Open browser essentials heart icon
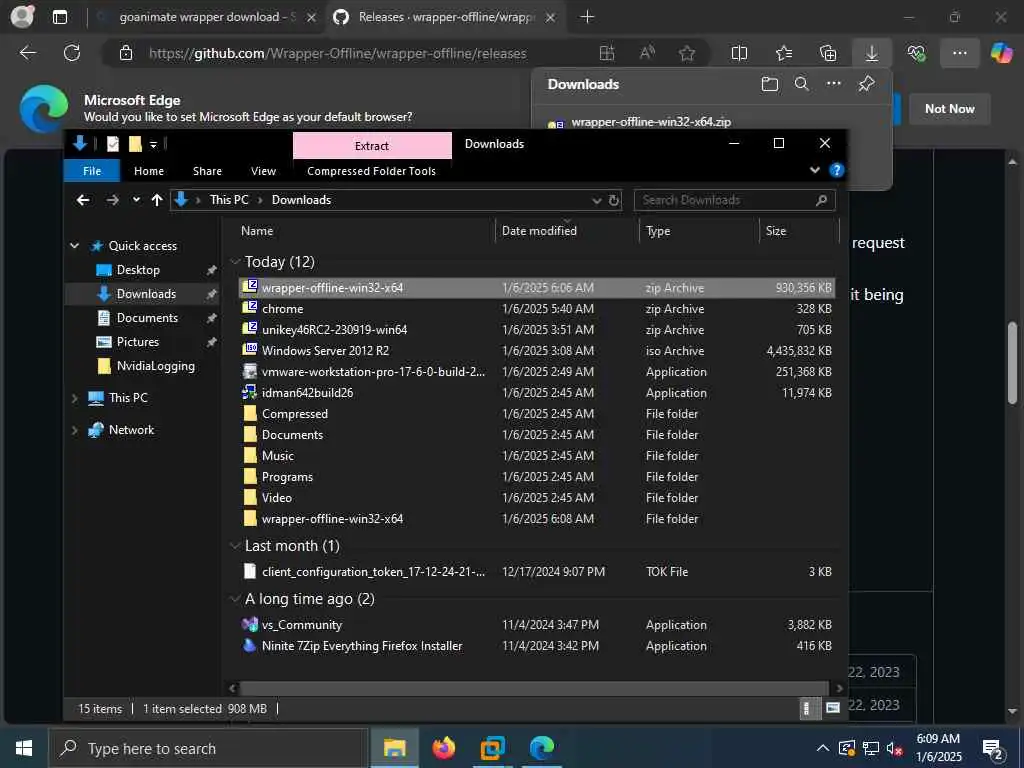 click(x=916, y=54)
